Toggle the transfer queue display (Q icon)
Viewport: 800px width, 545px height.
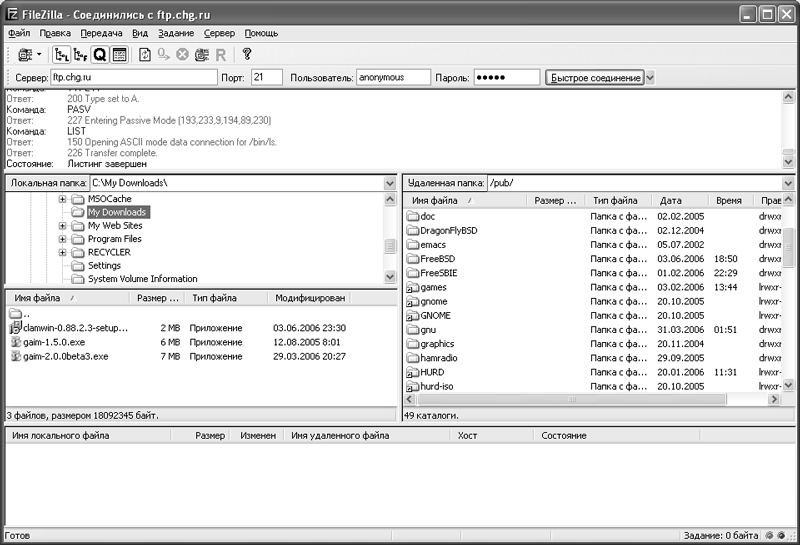coord(99,54)
